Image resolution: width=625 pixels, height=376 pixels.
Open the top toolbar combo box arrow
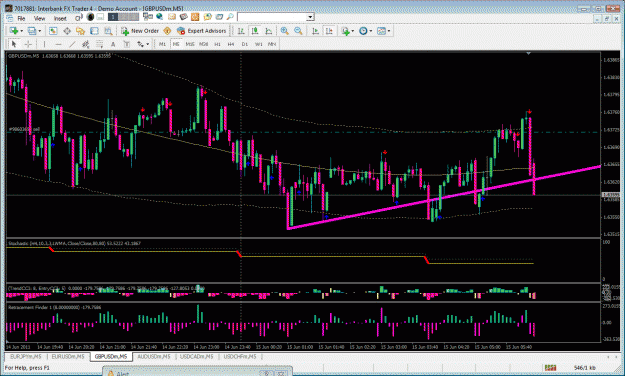pyautogui.click(x=310, y=17)
